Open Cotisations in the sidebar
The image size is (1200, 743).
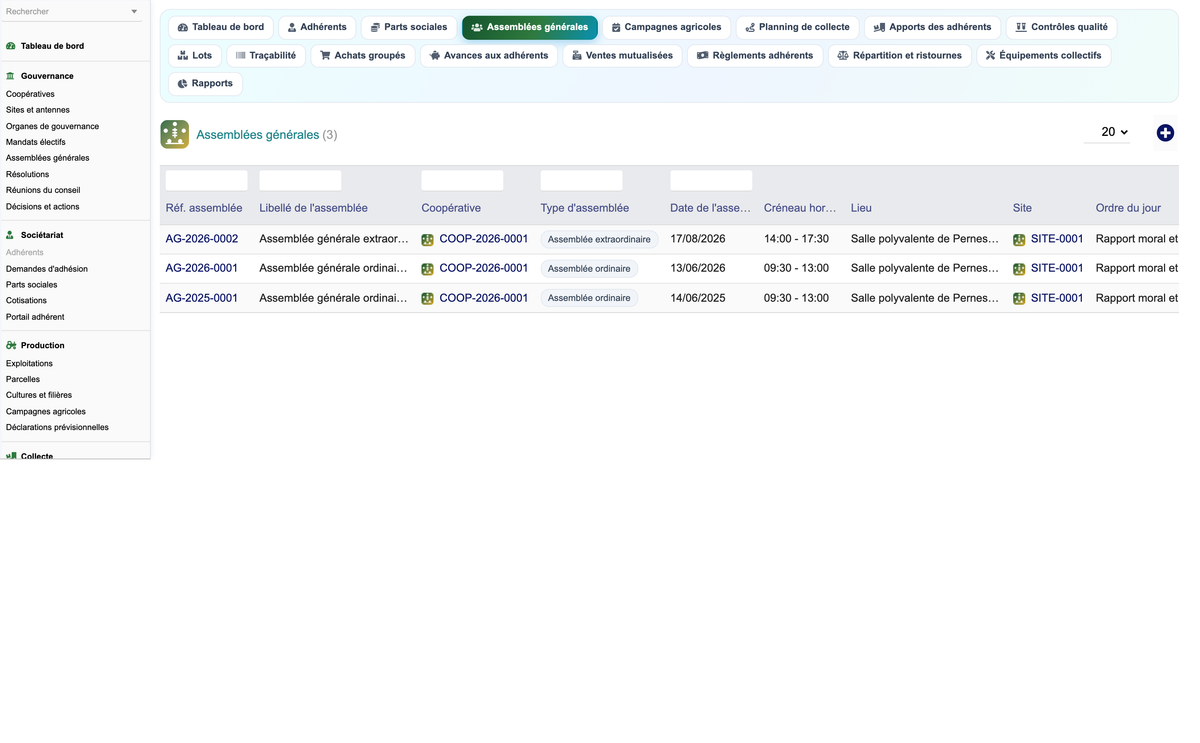coord(26,300)
